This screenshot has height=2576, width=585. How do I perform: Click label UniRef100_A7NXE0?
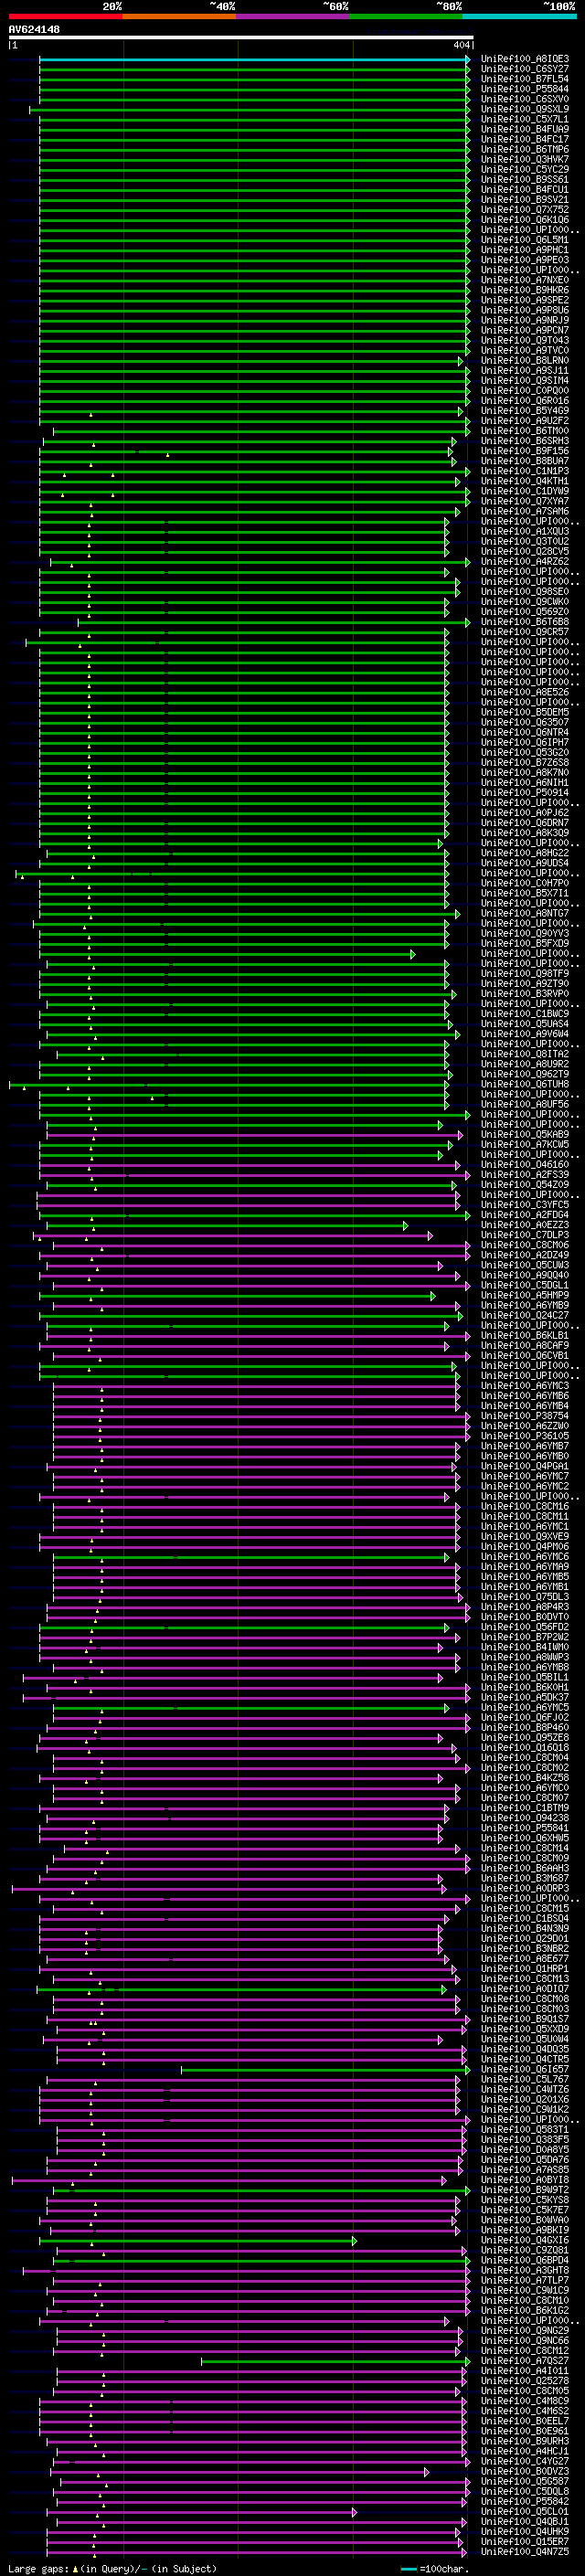click(x=525, y=280)
